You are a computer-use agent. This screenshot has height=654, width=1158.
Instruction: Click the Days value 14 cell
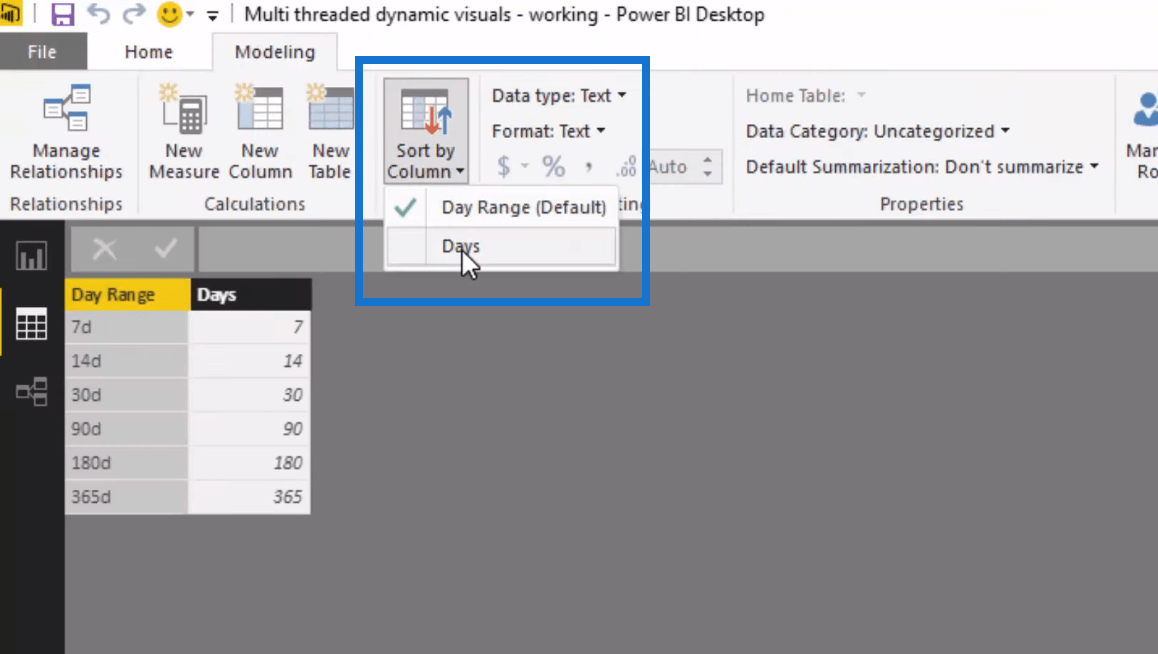tap(250, 361)
